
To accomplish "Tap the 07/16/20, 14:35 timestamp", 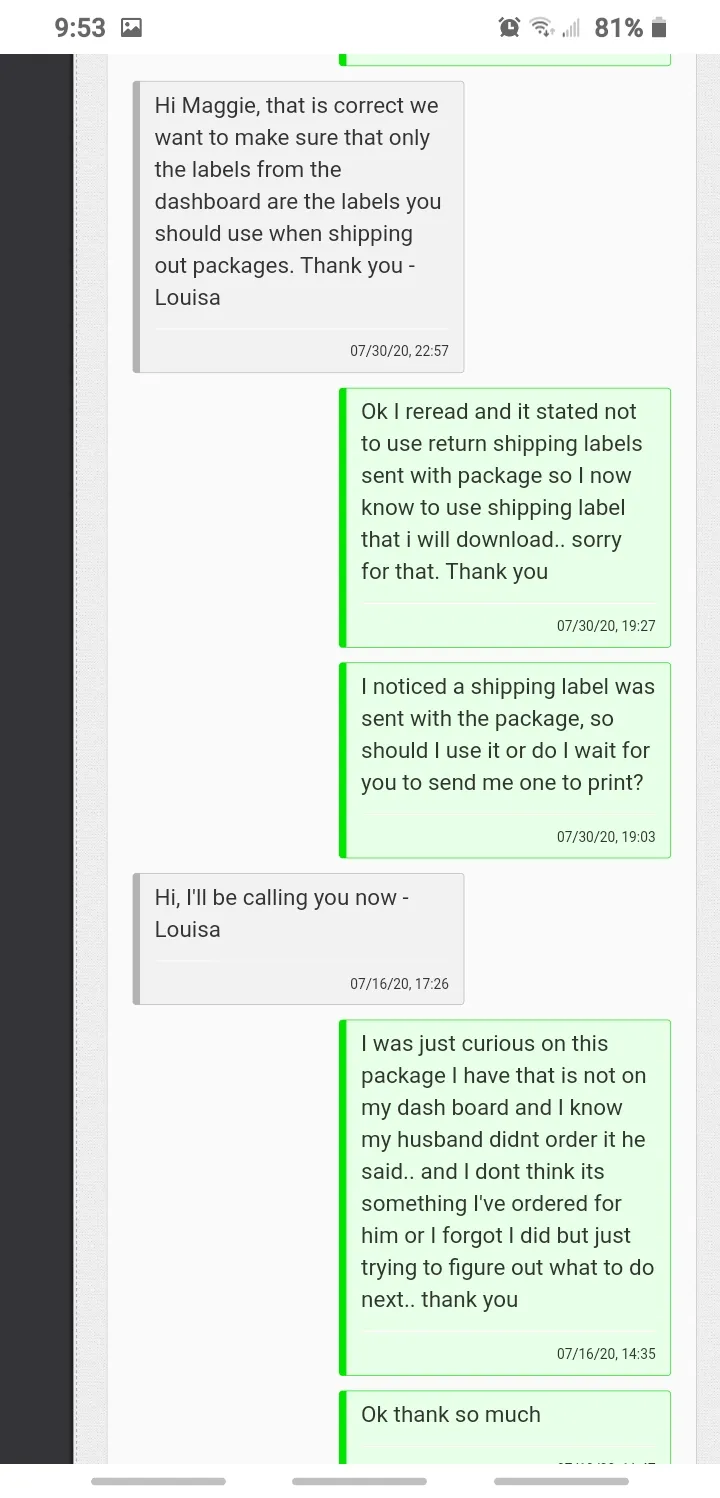I will click(606, 1353).
